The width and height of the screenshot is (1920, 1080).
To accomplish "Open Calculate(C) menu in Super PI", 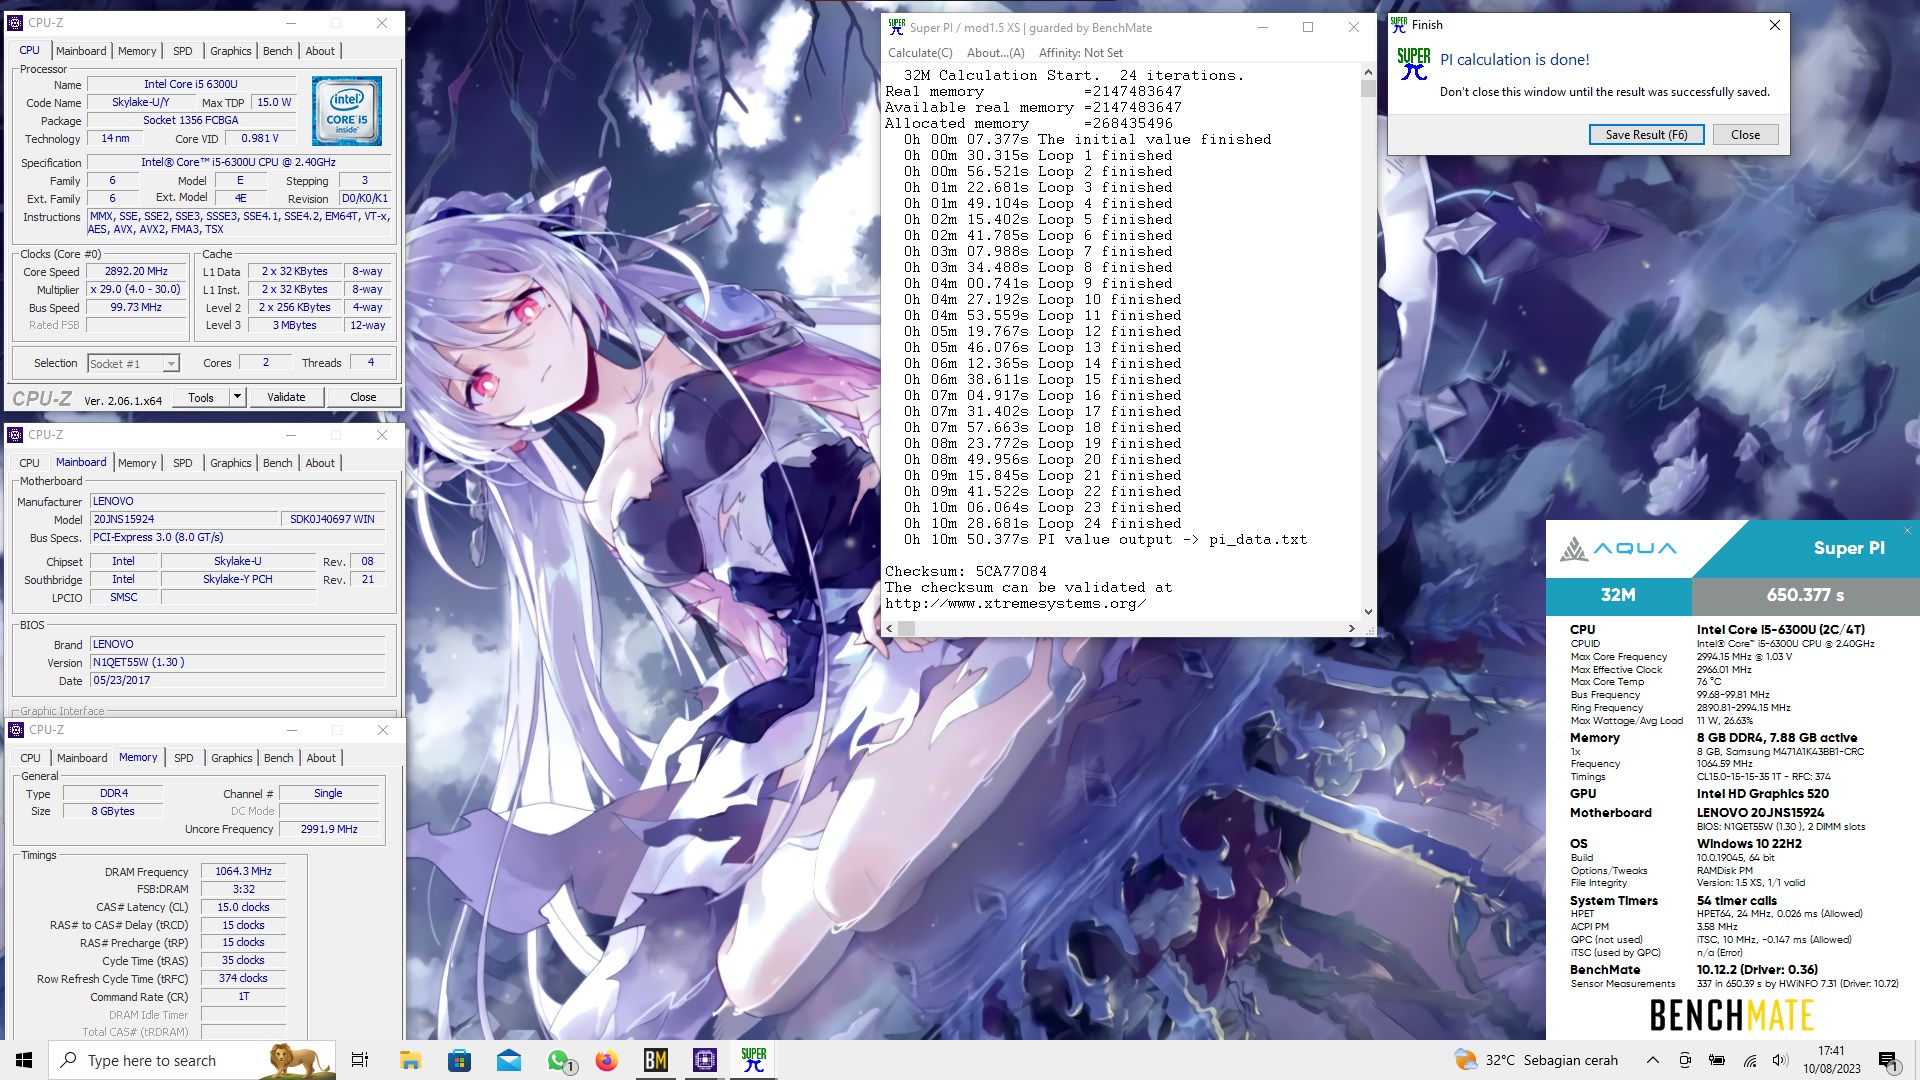I will 920,53.
